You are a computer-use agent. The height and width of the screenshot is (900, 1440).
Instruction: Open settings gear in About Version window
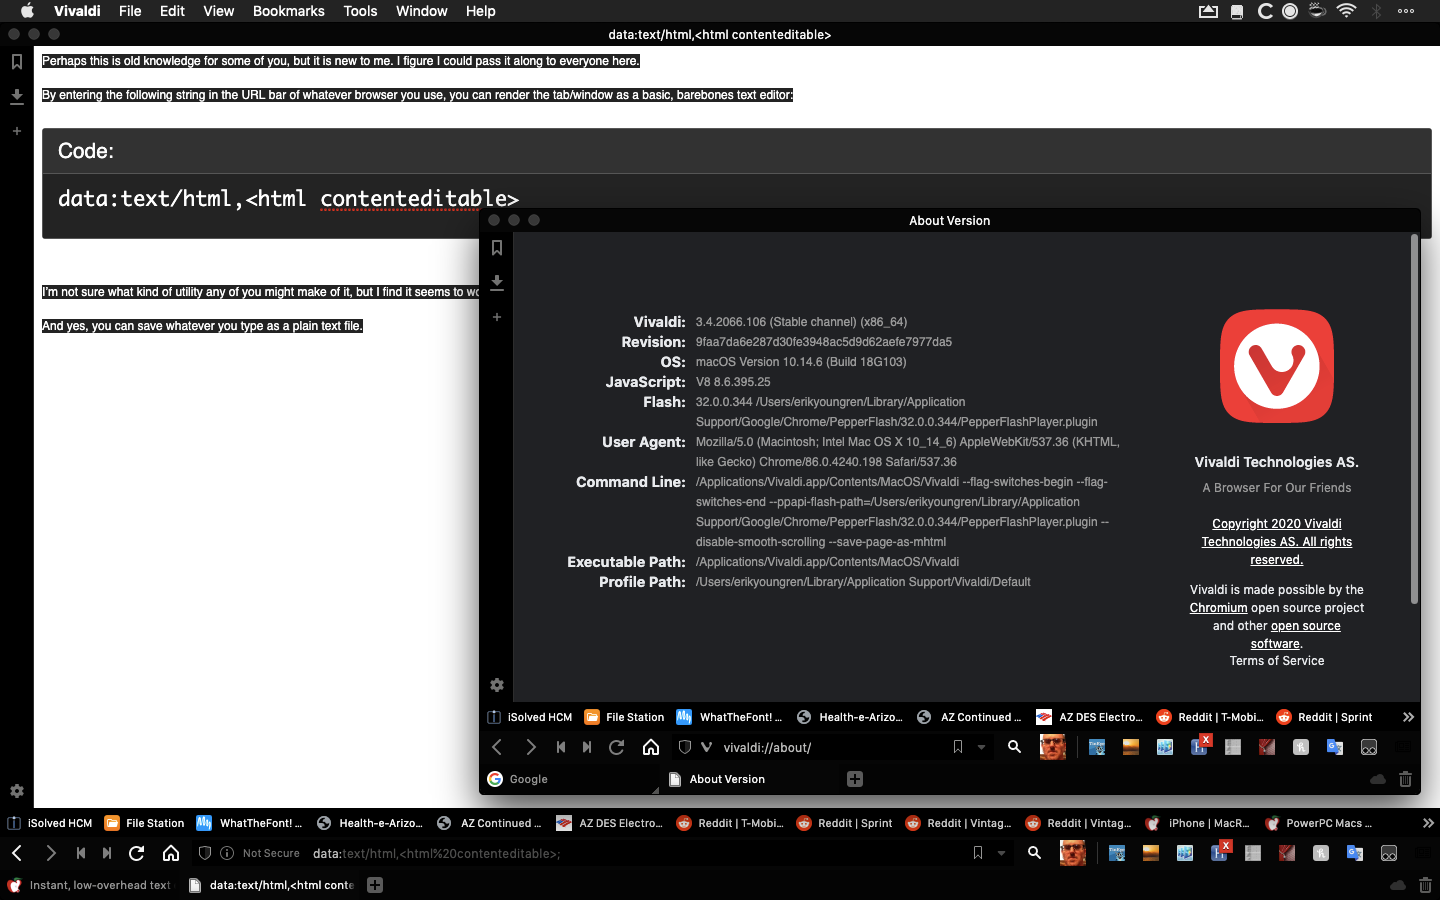[x=497, y=685]
